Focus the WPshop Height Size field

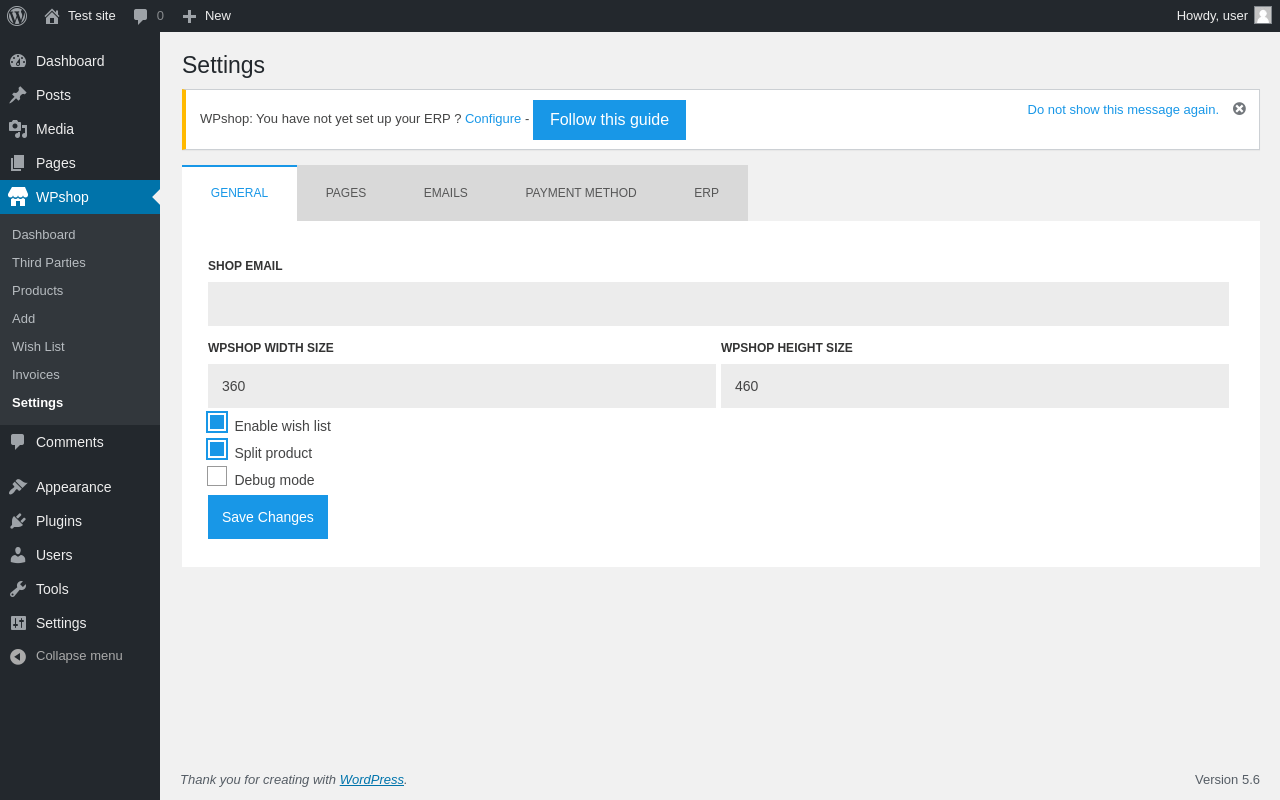click(975, 386)
